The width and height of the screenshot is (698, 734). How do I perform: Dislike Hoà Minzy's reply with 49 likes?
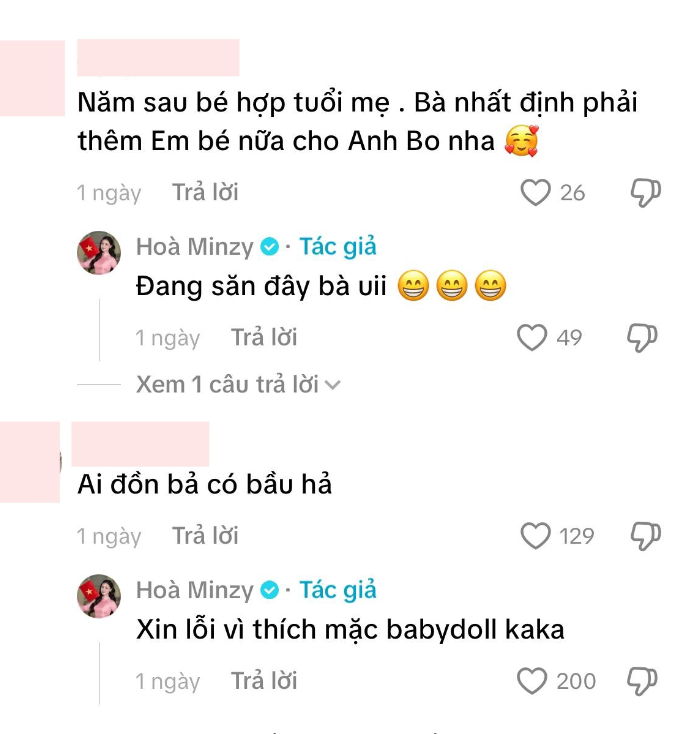click(642, 338)
